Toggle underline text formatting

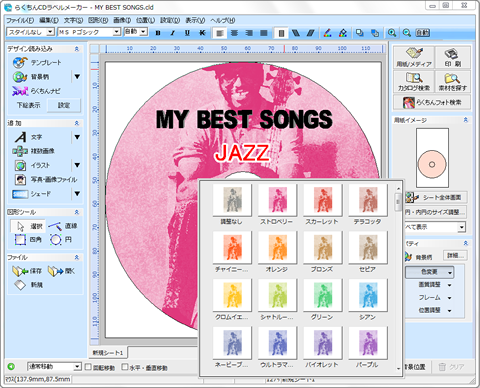click(187, 33)
